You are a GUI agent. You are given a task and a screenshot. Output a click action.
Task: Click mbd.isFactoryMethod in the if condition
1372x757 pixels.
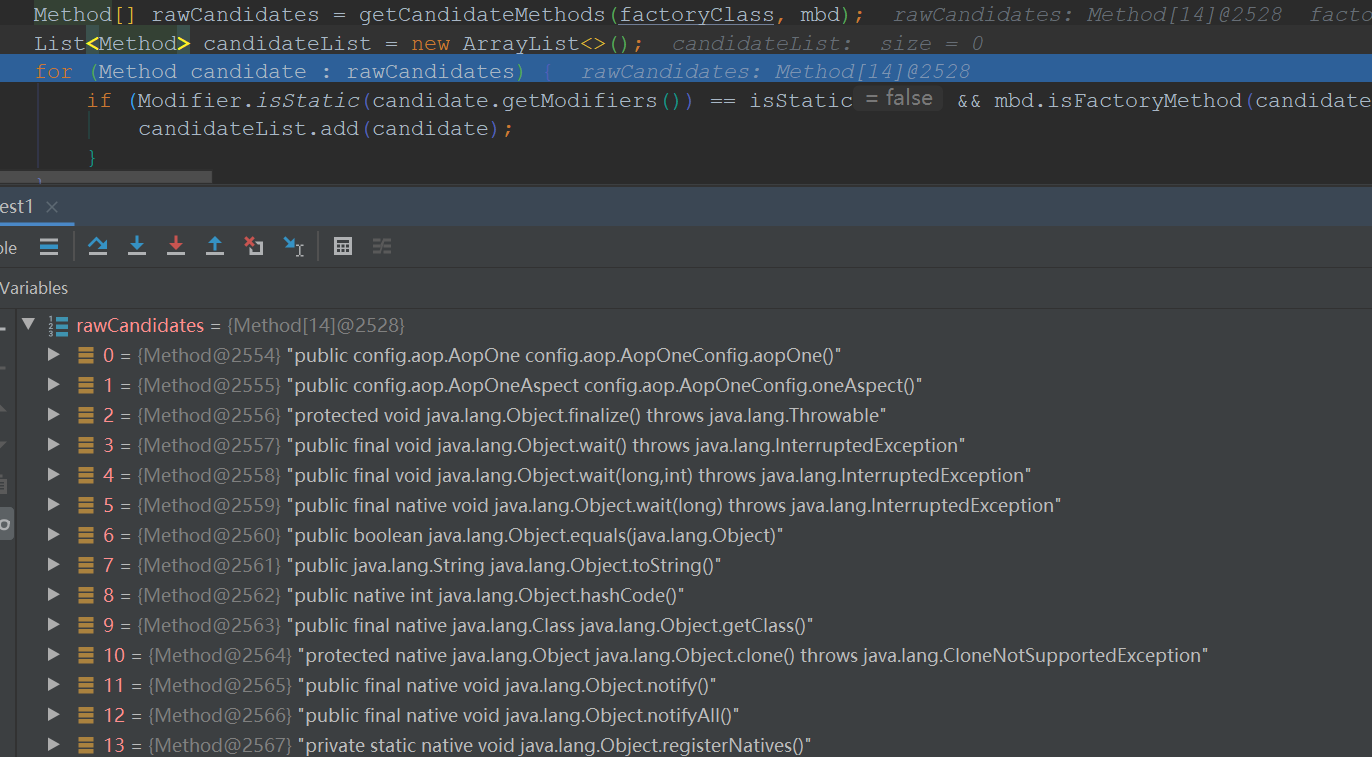pos(1117,100)
